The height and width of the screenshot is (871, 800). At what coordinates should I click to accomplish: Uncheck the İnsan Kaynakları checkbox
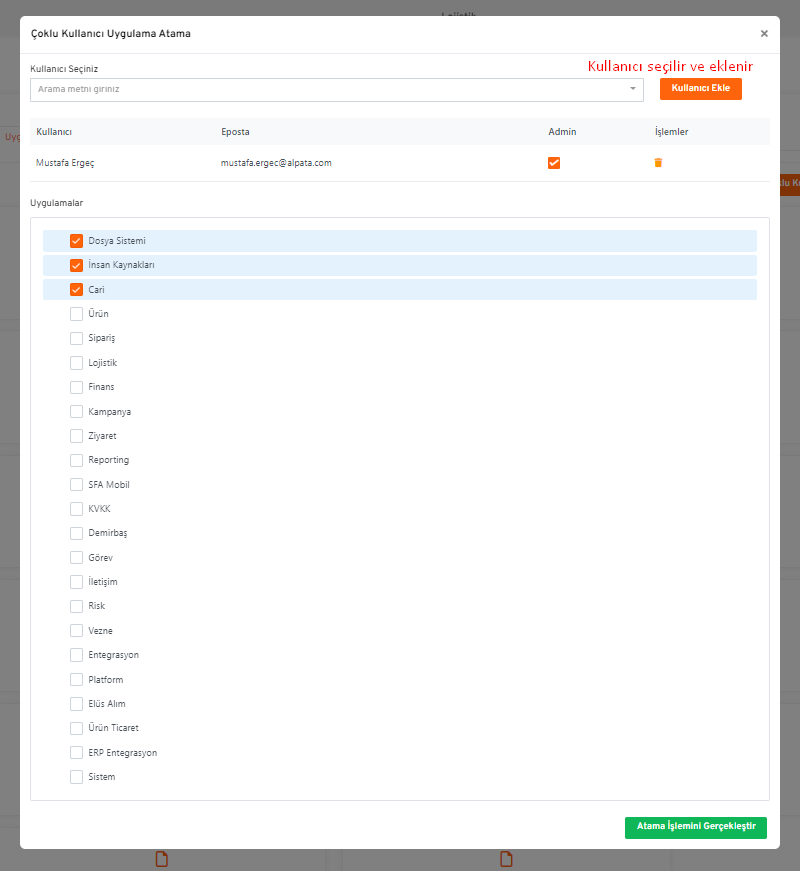point(76,265)
